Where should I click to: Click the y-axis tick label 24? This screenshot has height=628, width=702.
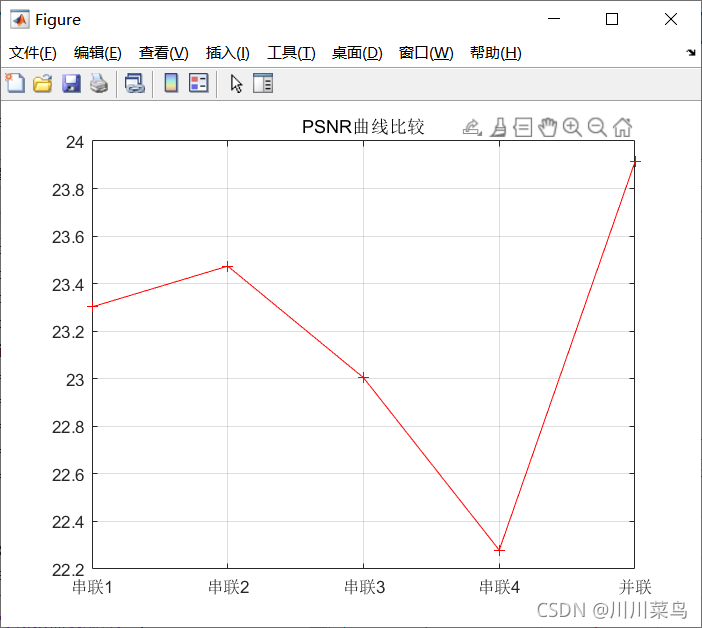coord(75,142)
